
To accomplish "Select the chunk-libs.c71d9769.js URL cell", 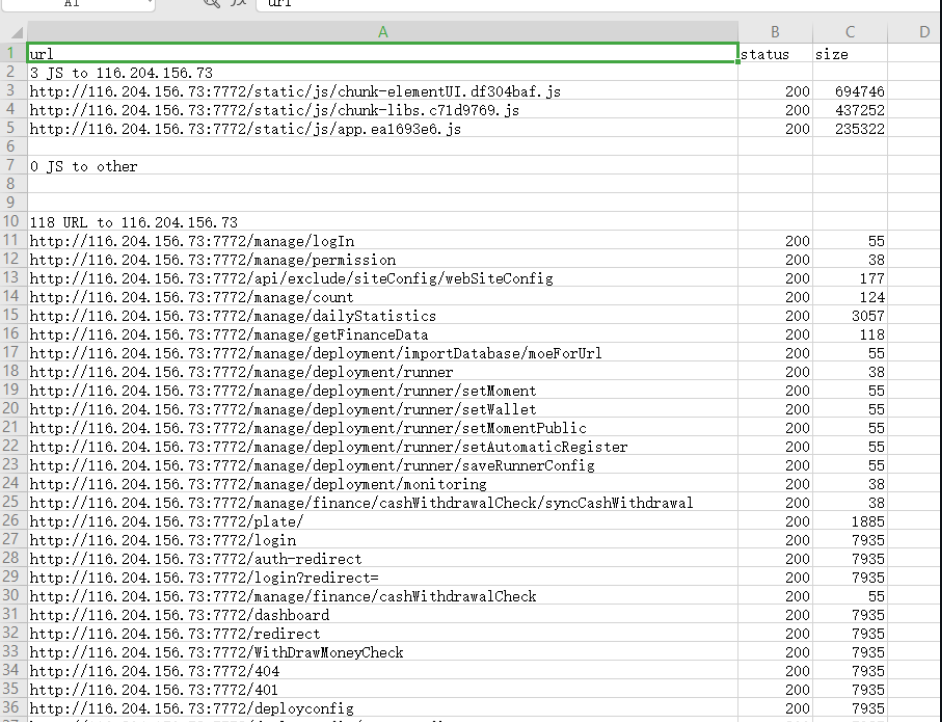I will pos(383,110).
